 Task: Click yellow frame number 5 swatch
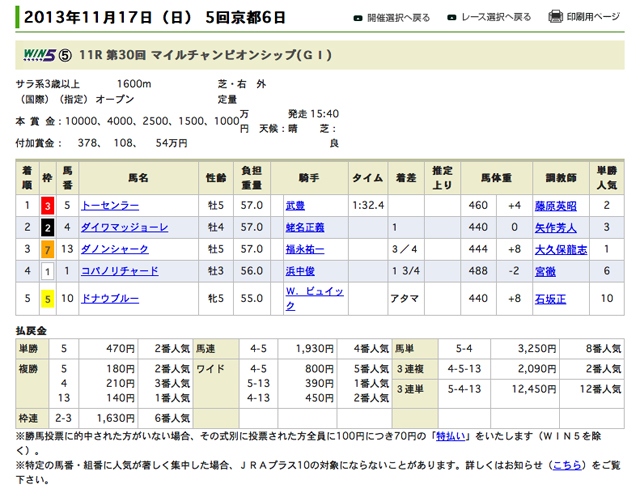(48, 299)
